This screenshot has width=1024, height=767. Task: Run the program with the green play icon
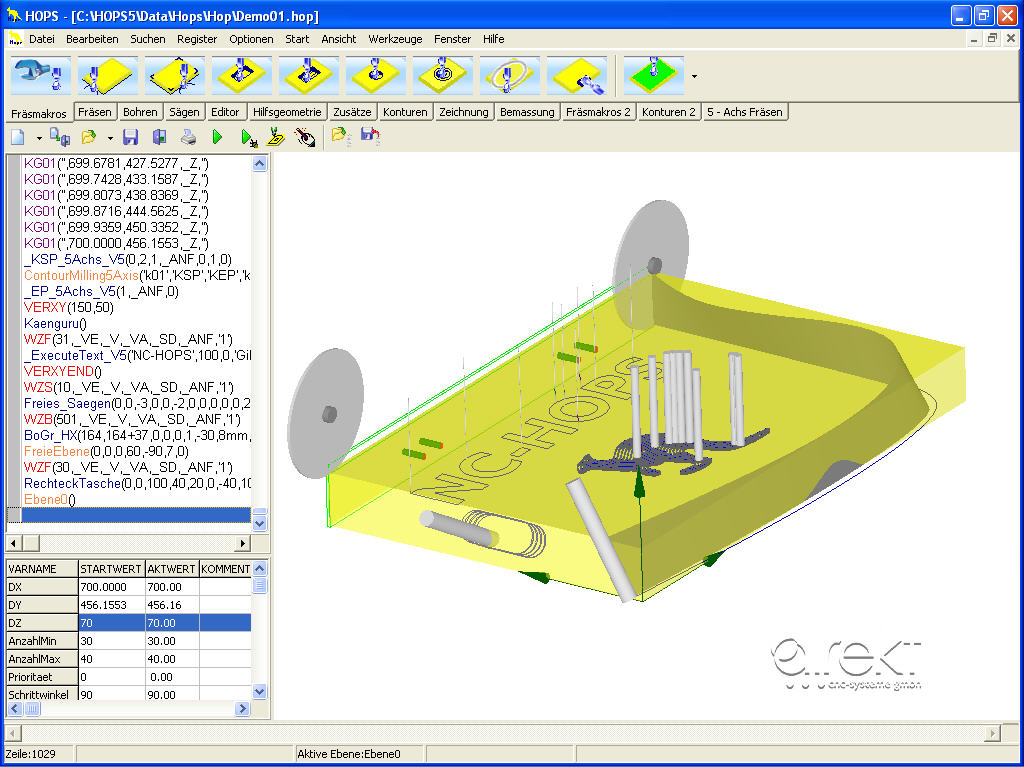coord(217,137)
